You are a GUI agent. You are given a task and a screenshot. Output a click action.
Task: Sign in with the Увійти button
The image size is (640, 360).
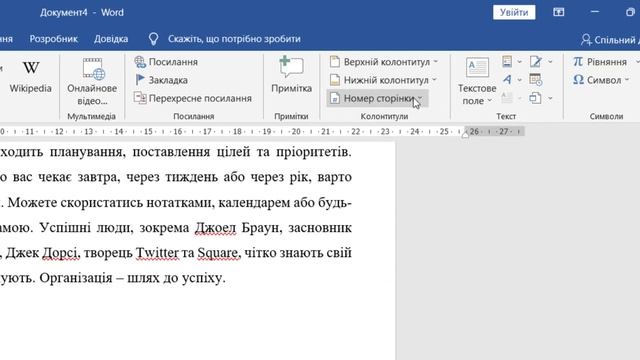point(514,12)
